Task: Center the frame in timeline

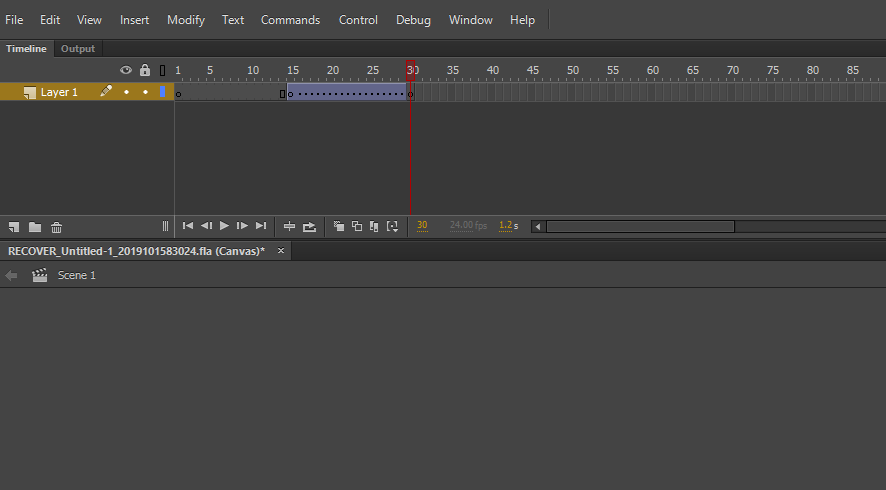Action: [289, 226]
